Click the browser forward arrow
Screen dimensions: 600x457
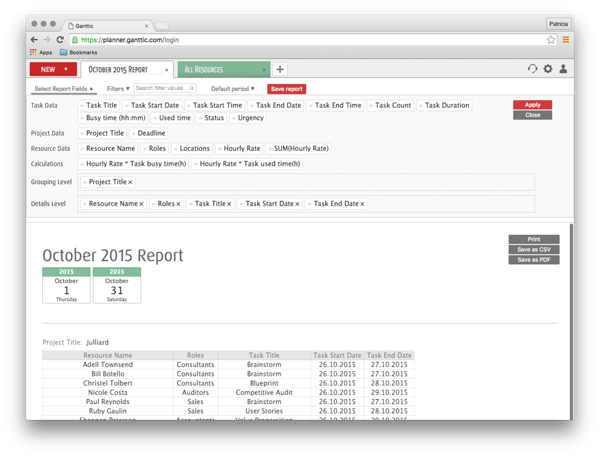tap(47, 39)
